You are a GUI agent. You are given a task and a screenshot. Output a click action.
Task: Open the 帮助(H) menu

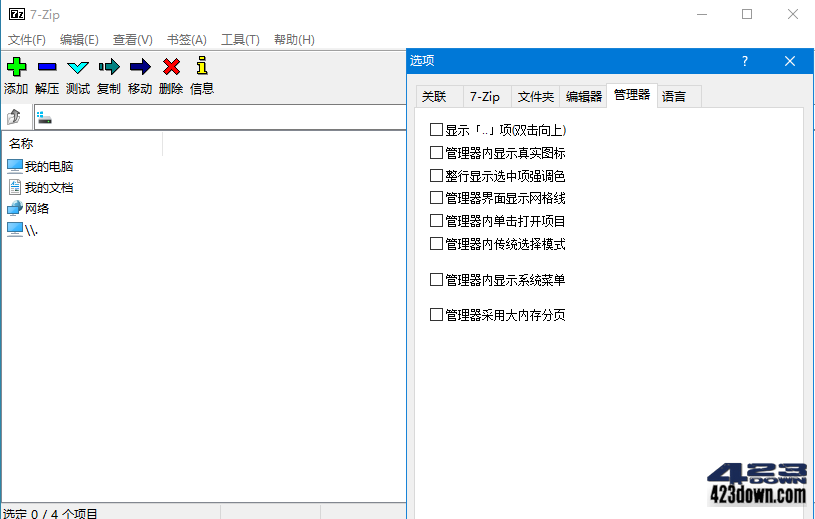294,40
